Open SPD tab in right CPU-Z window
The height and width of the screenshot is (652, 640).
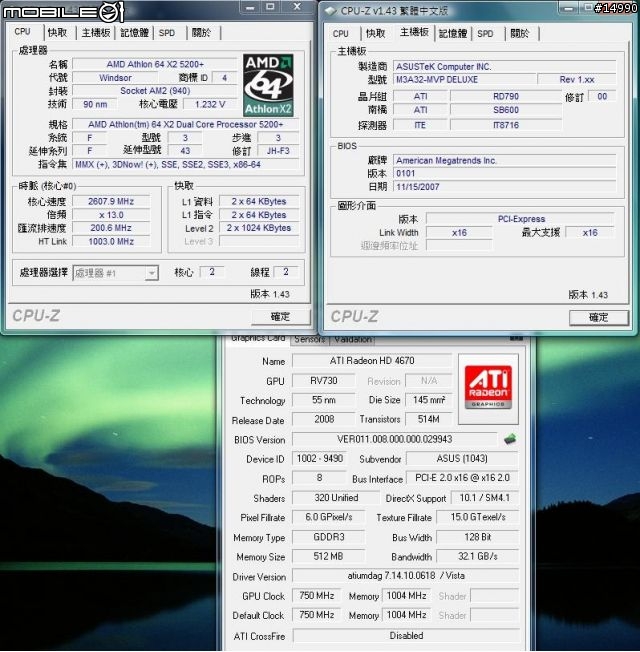point(485,34)
